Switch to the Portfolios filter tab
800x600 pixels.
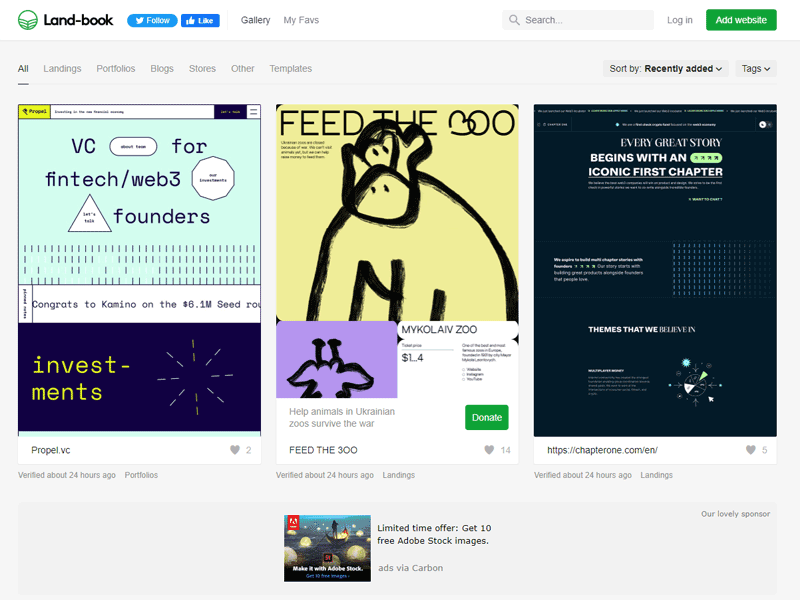tap(116, 68)
